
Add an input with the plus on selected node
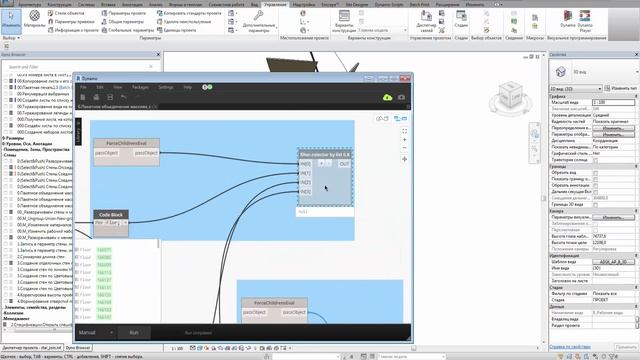[x=321, y=163]
